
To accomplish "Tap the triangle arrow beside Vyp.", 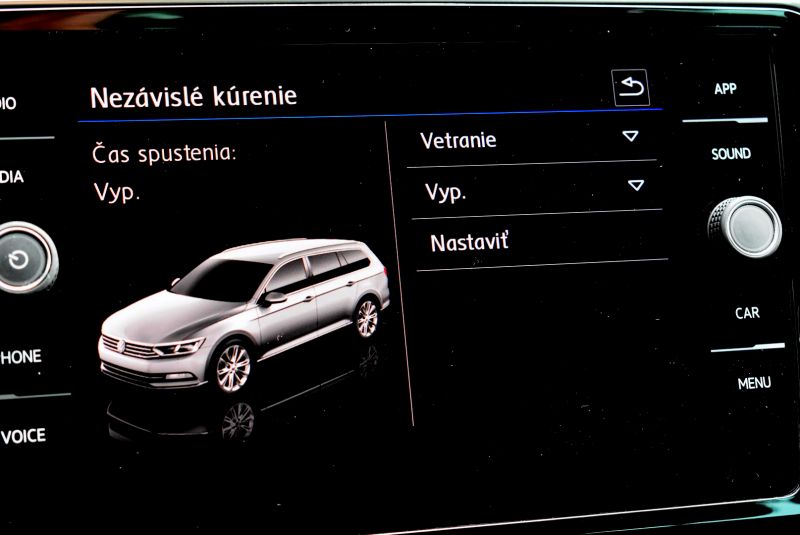I will (x=636, y=185).
